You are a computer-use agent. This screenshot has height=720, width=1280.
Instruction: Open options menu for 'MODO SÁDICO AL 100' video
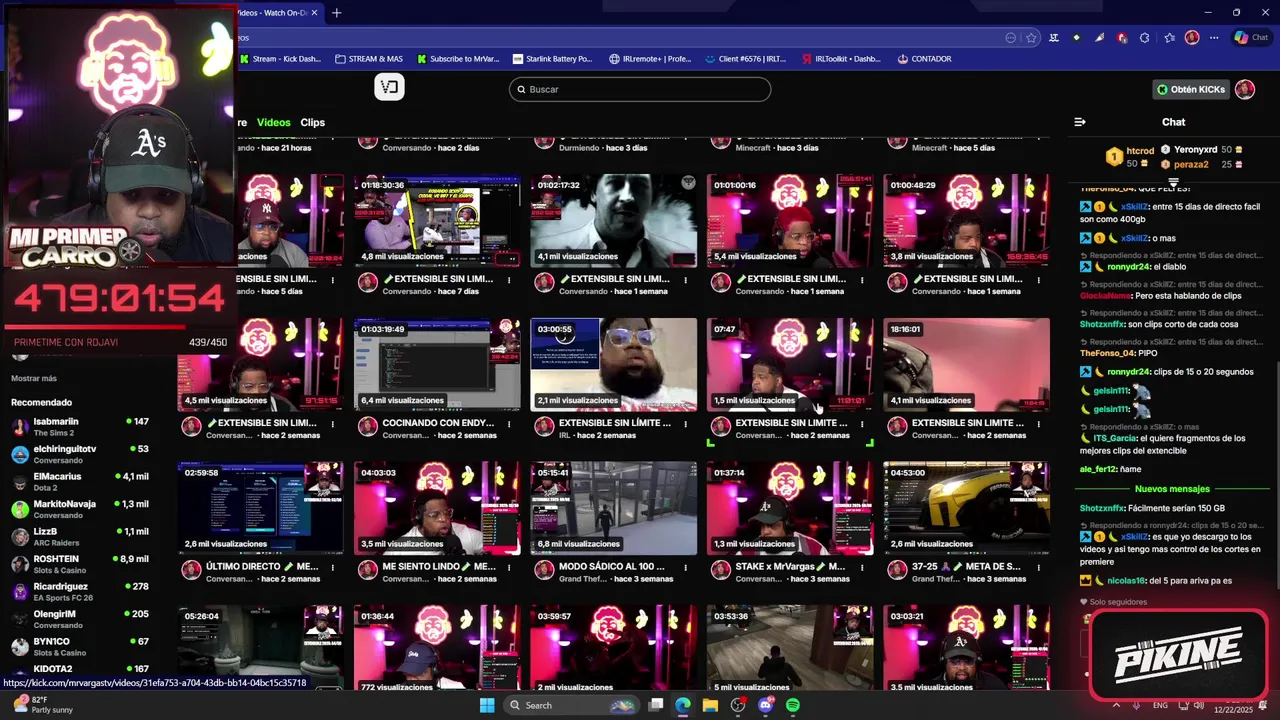point(686,567)
